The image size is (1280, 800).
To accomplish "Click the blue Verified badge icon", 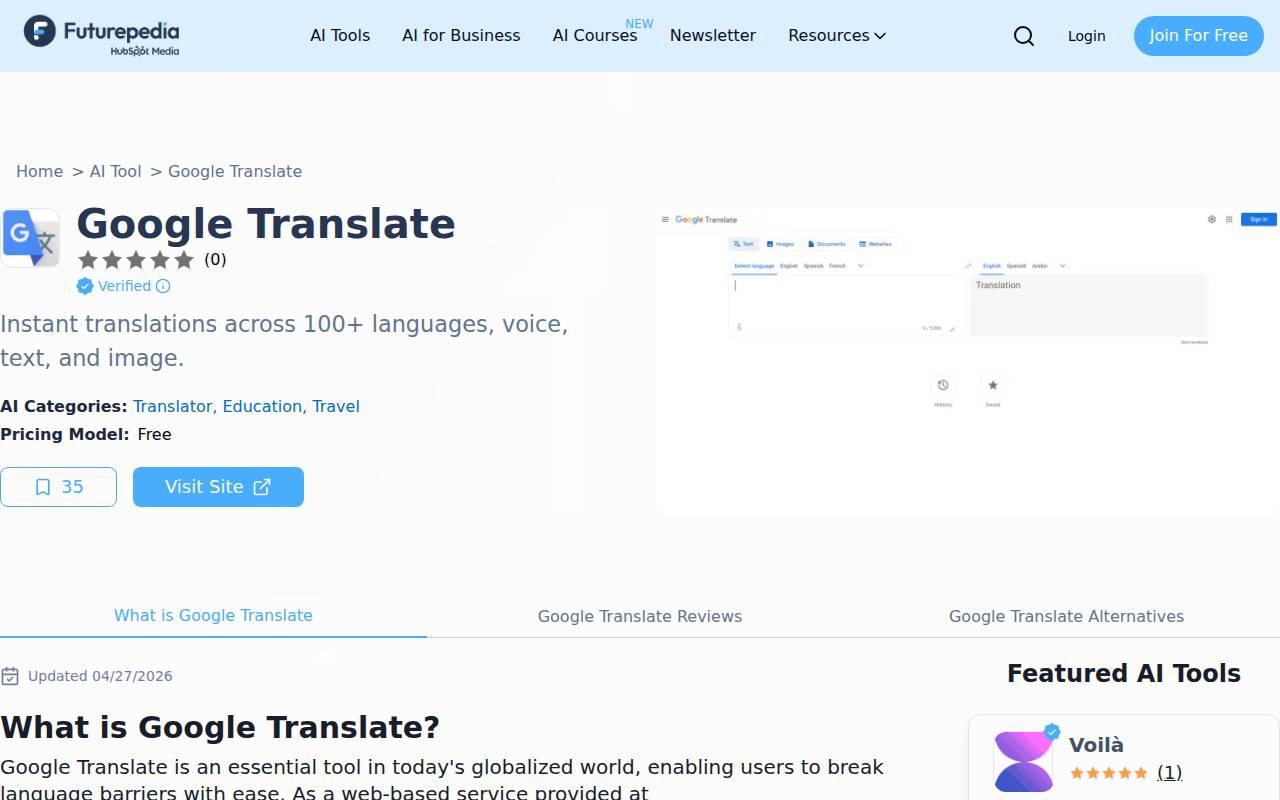I will pos(85,286).
